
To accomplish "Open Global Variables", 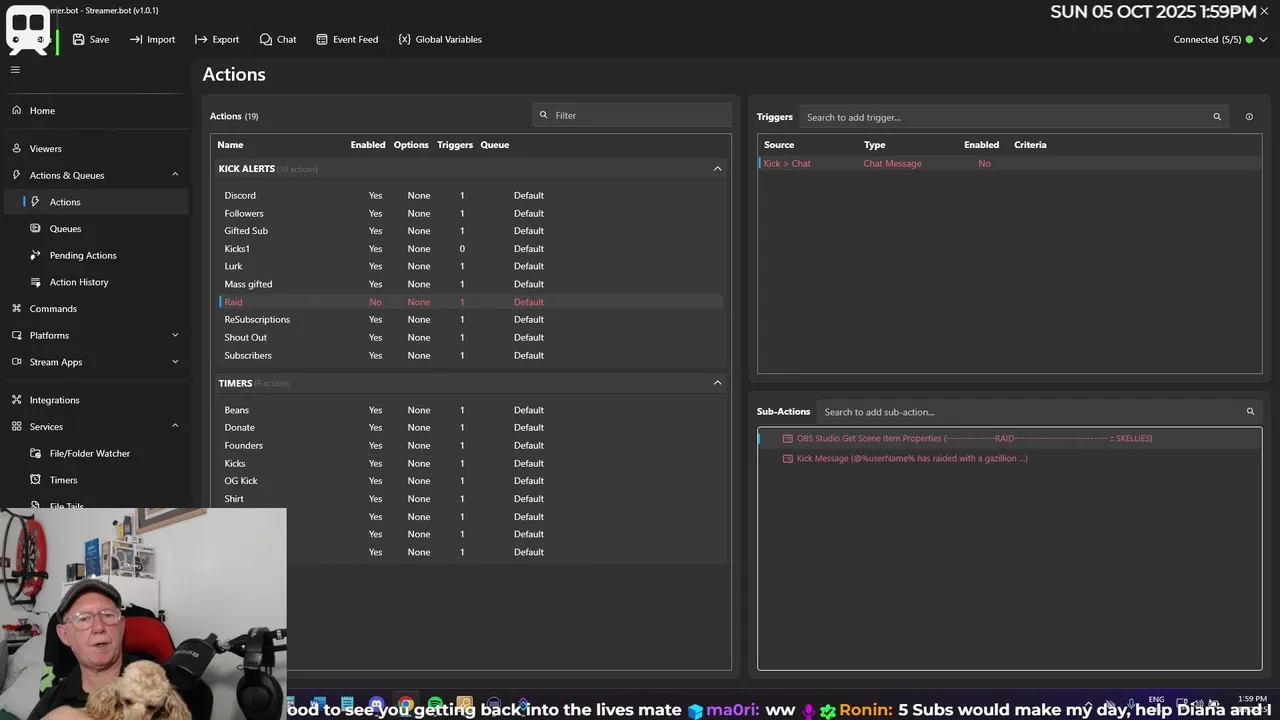I will (440, 39).
